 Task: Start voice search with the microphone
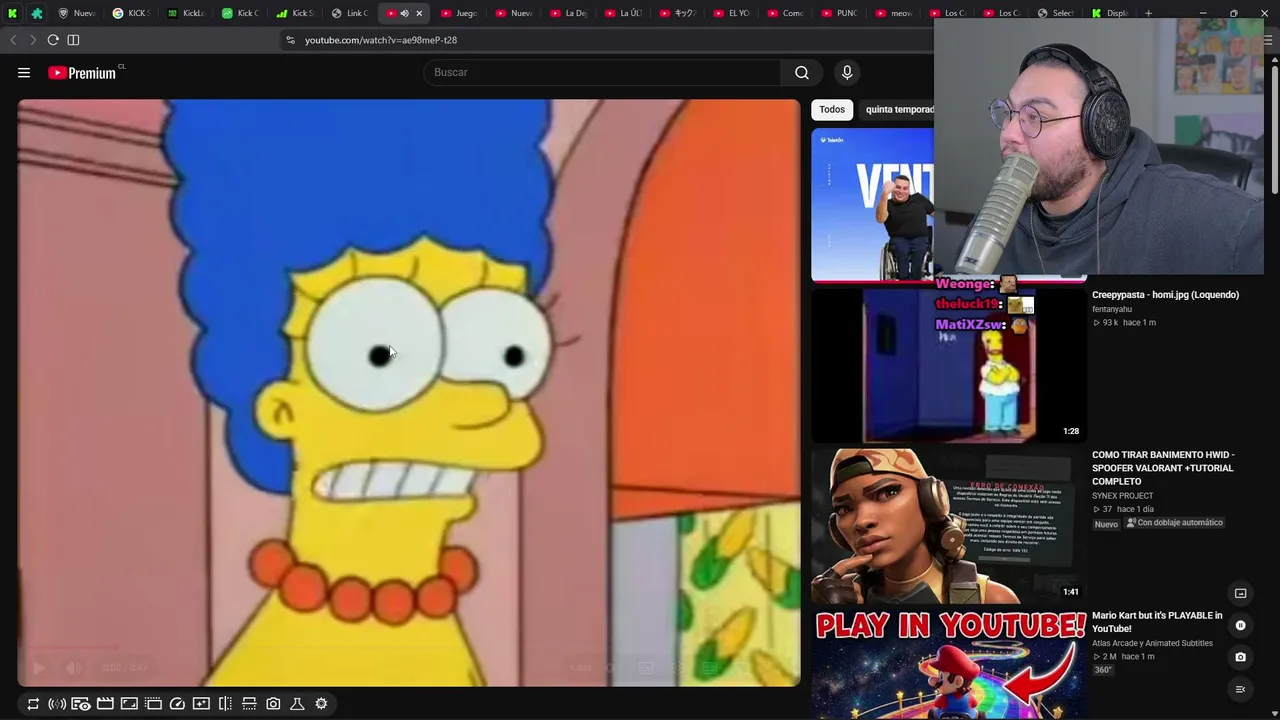pyautogui.click(x=847, y=72)
